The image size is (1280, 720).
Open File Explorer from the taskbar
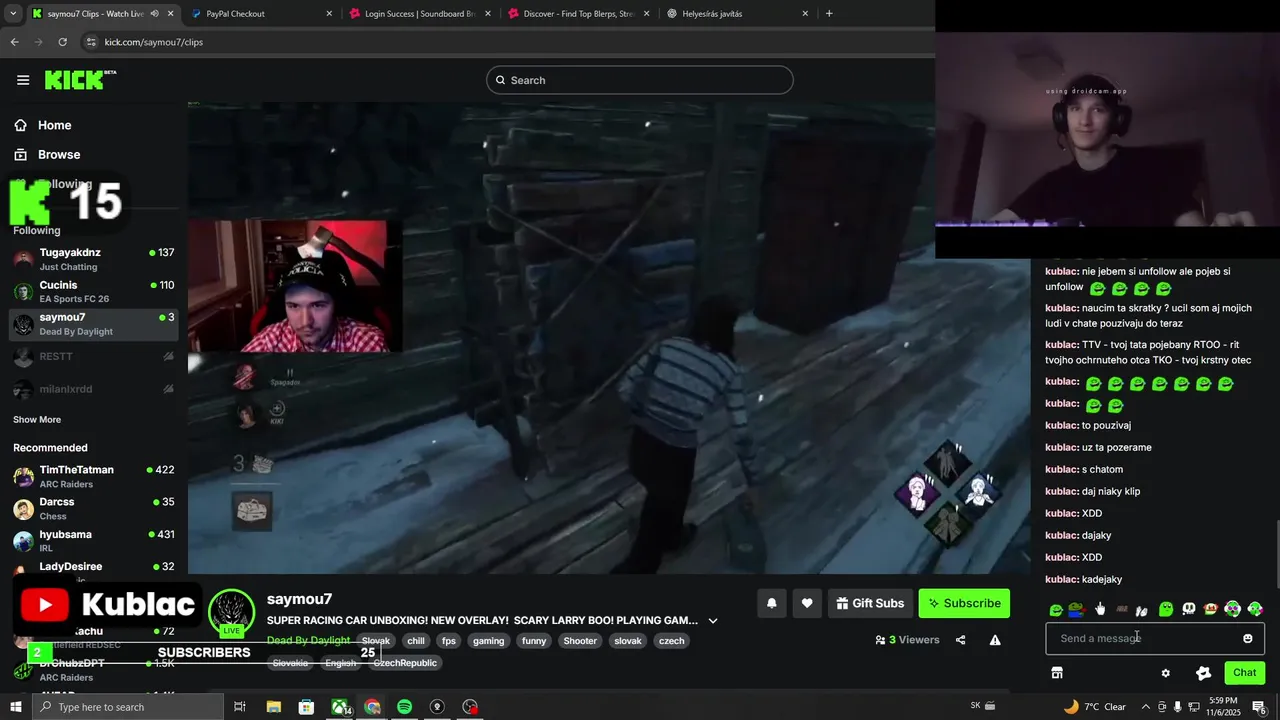point(274,707)
